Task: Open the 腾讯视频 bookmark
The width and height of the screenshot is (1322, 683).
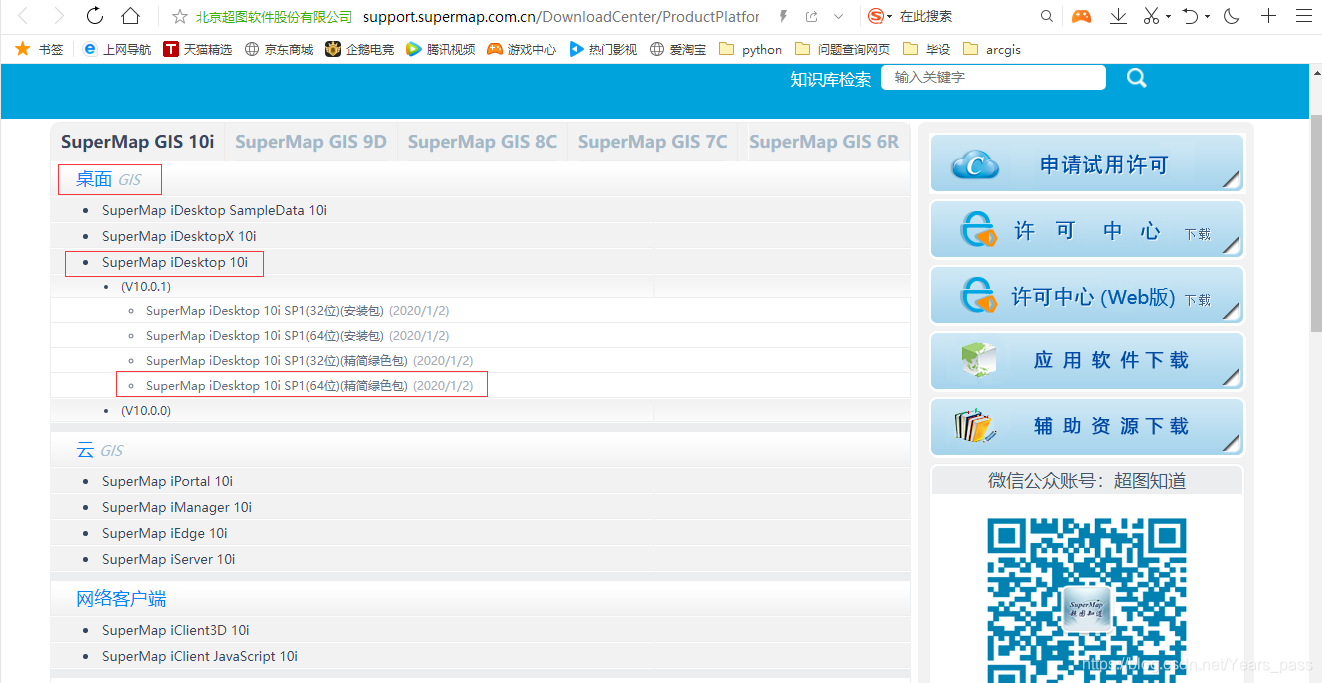Action: 441,49
